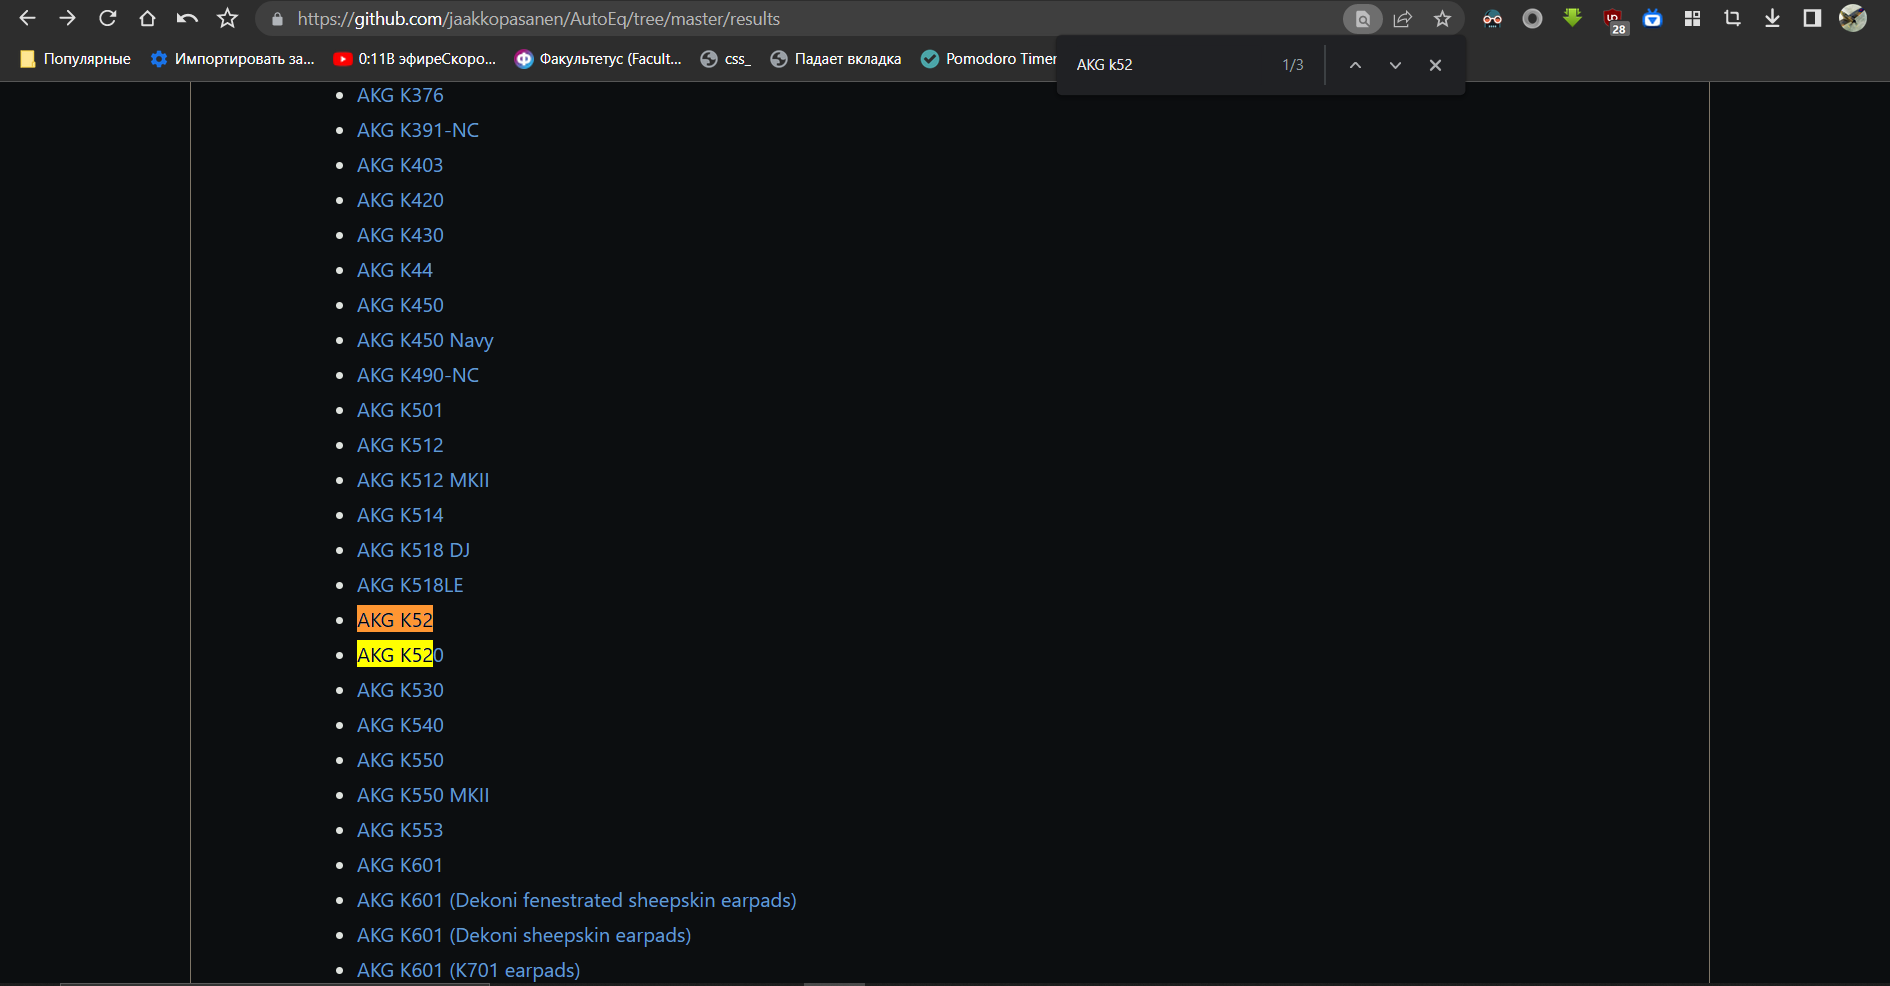1890x986 pixels.
Task: Open the Популярные bookmarks folder
Action: click(75, 59)
